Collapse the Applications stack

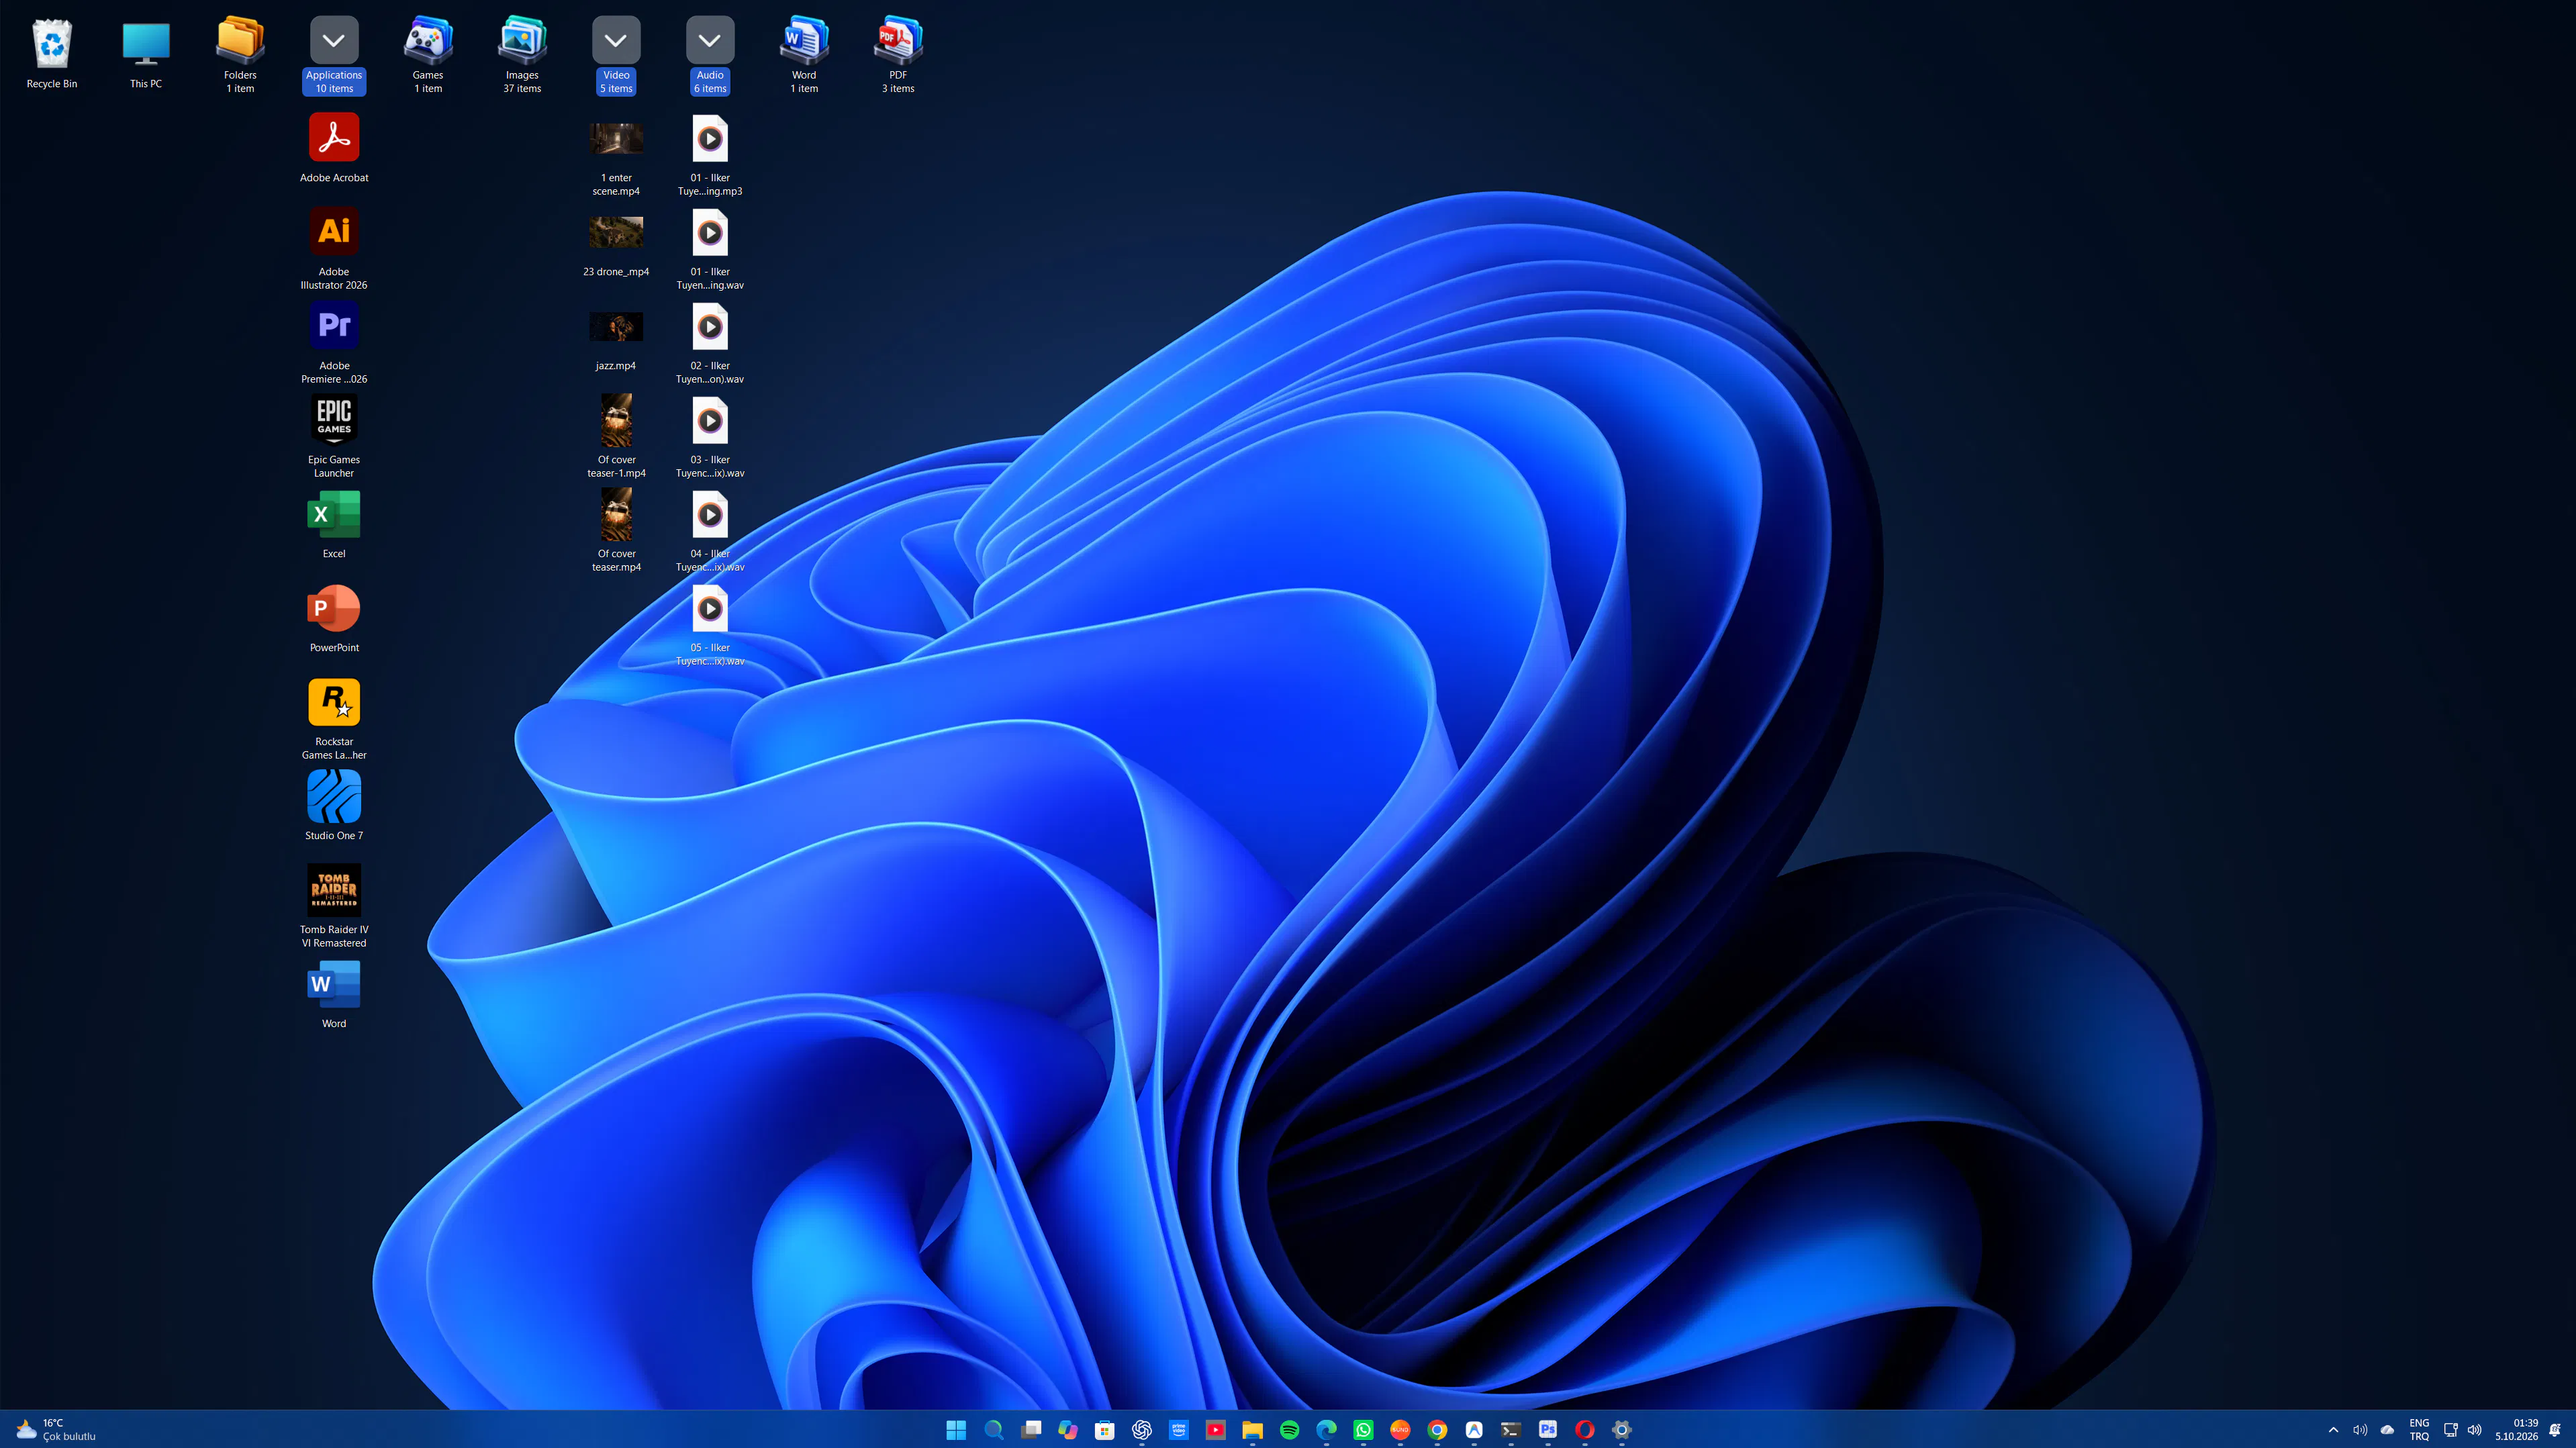tap(334, 40)
